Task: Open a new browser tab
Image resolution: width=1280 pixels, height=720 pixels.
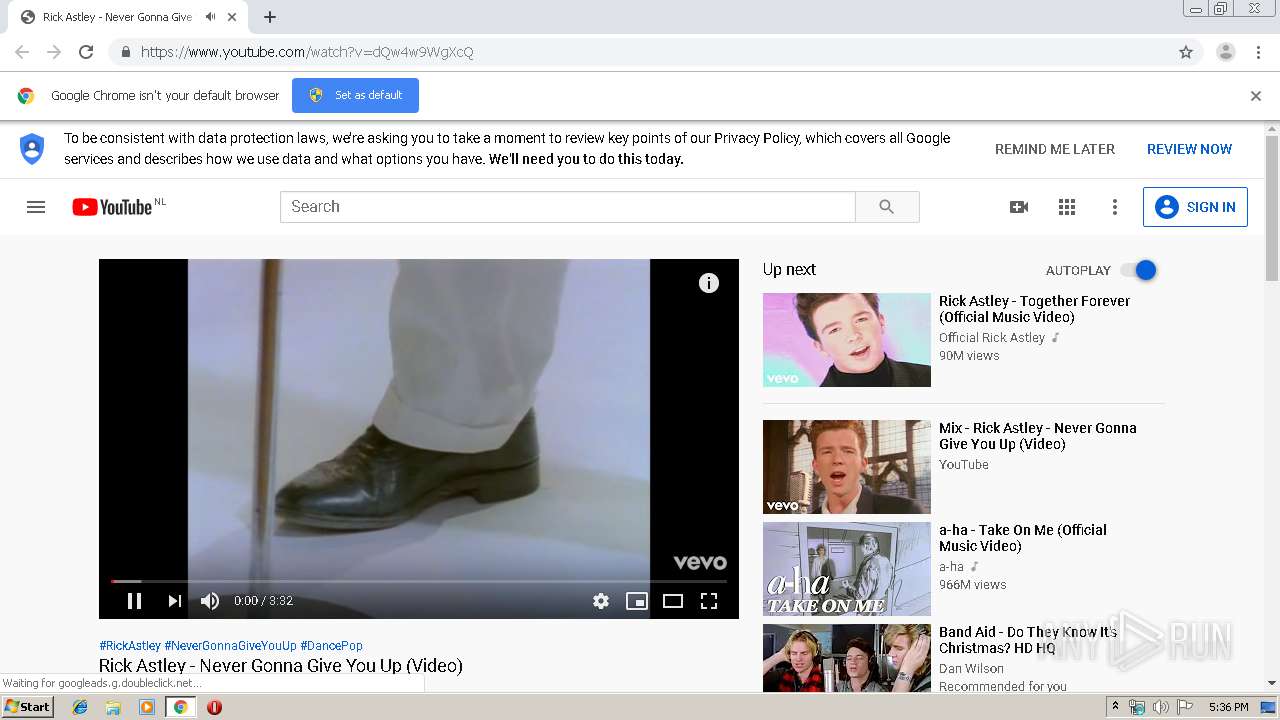Action: 270,17
